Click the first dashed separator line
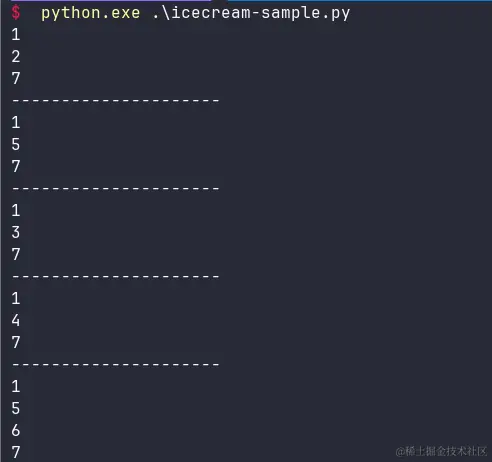The width and height of the screenshot is (492, 462). click(116, 100)
